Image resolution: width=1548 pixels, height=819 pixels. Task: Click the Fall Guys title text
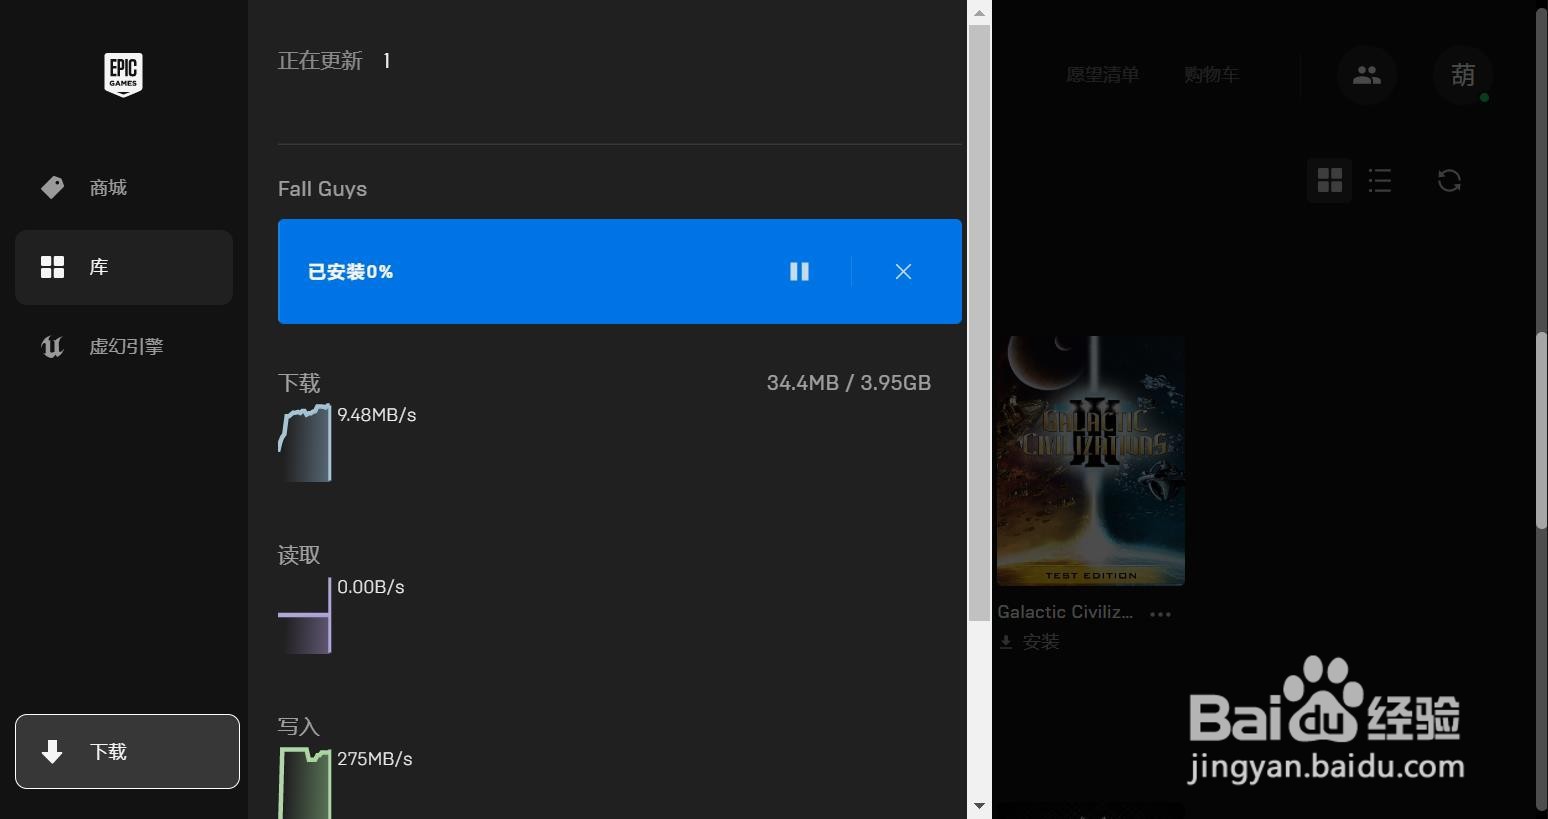point(322,189)
